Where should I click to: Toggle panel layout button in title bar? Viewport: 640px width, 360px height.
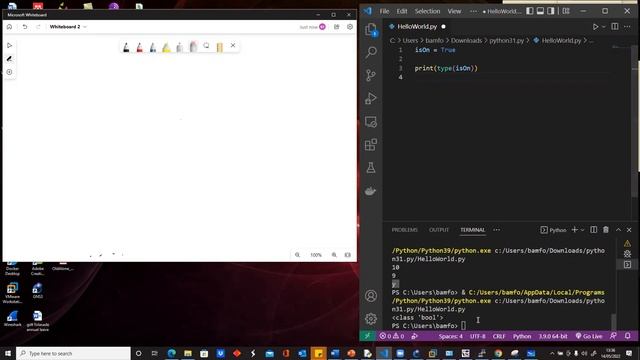point(540,11)
